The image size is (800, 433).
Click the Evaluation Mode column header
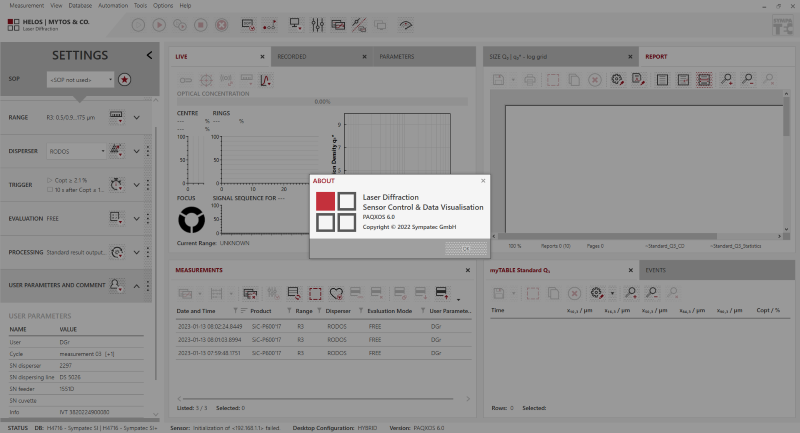point(390,311)
